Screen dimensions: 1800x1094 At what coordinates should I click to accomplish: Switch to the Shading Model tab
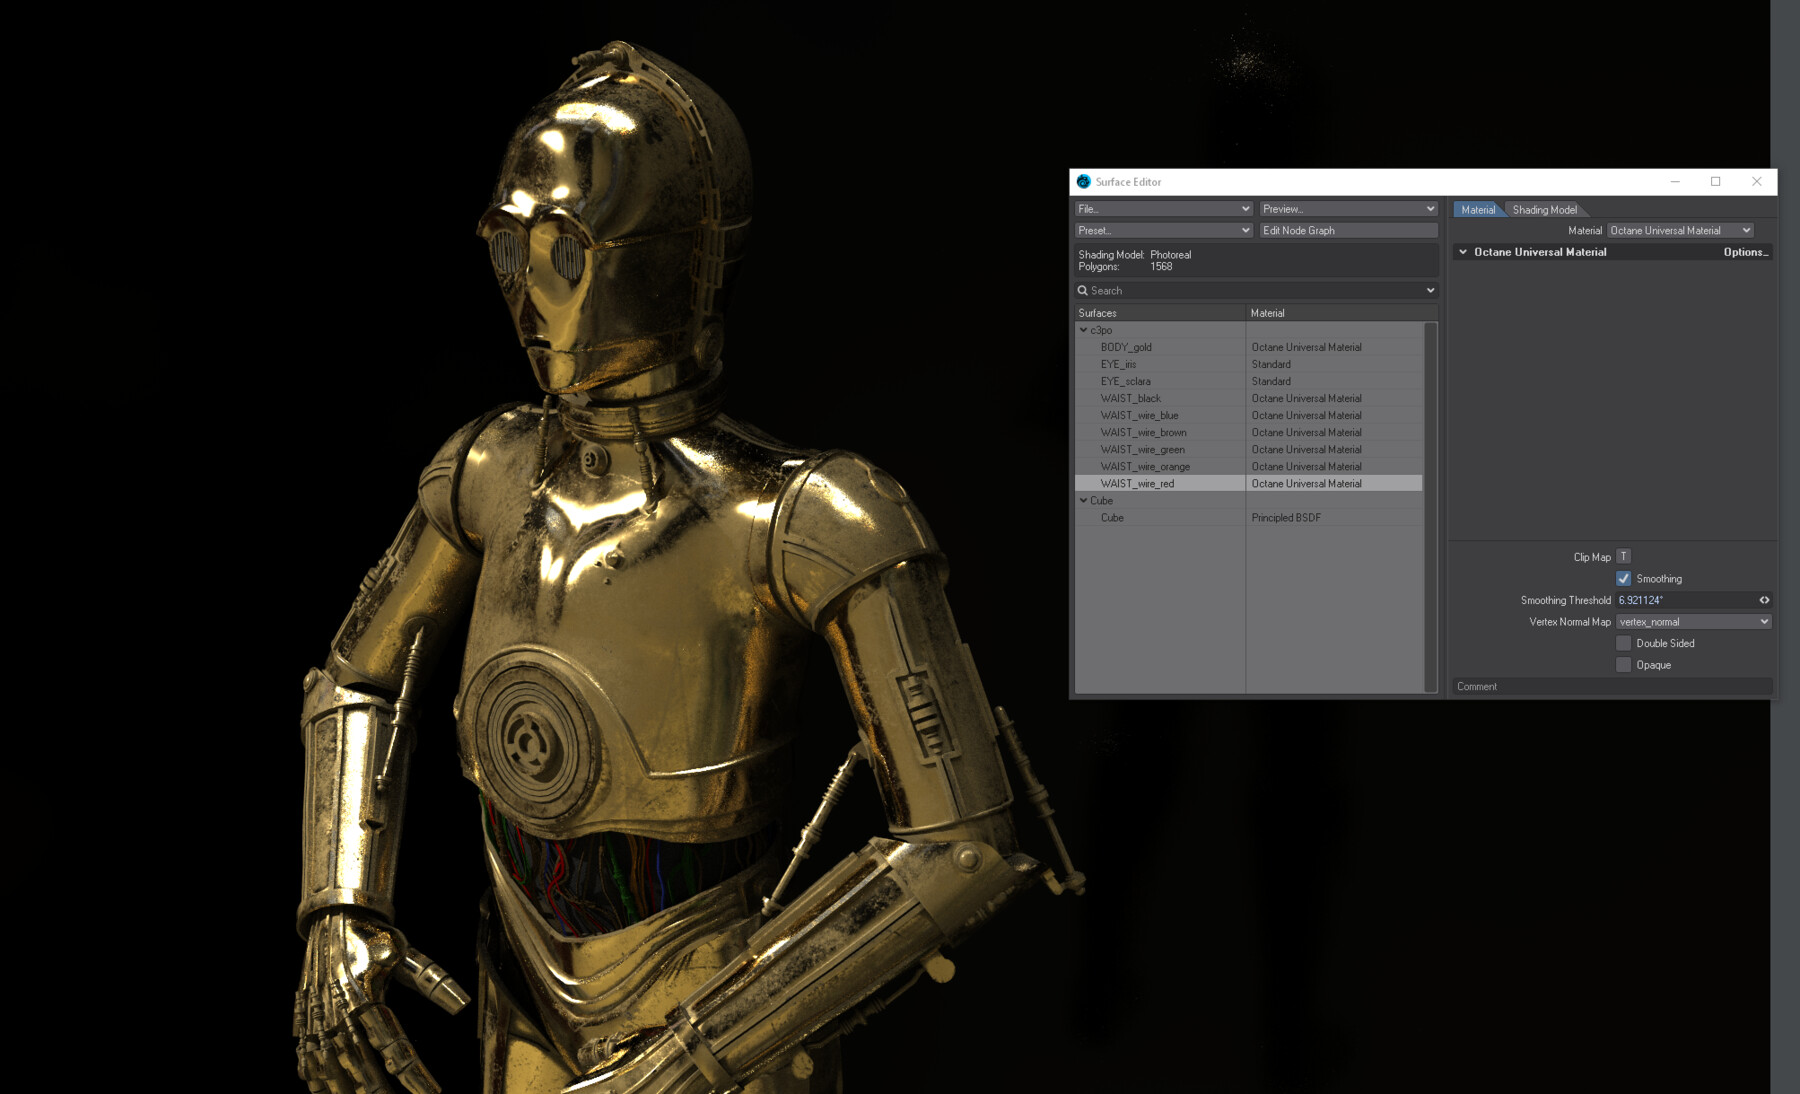1544,209
